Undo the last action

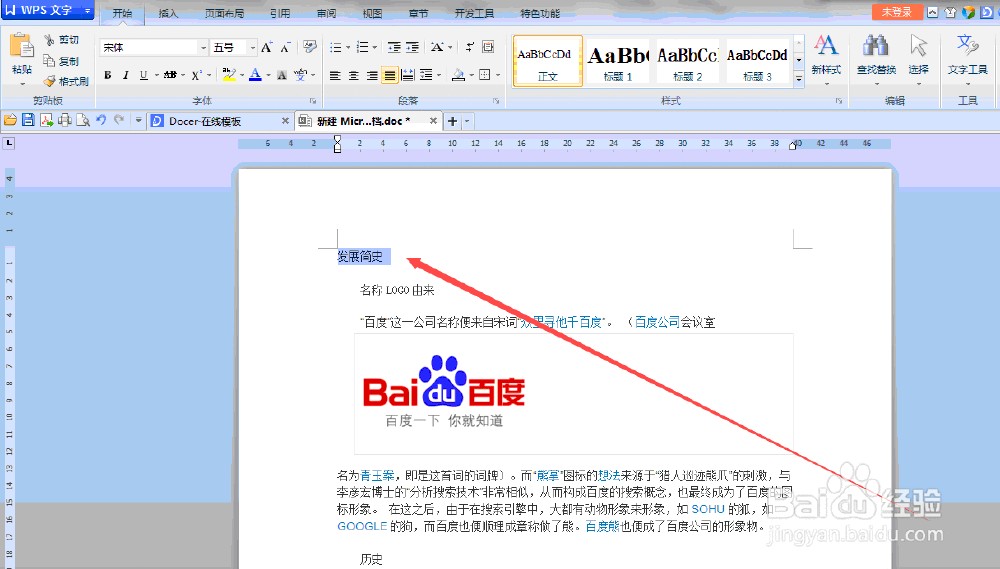[x=101, y=120]
